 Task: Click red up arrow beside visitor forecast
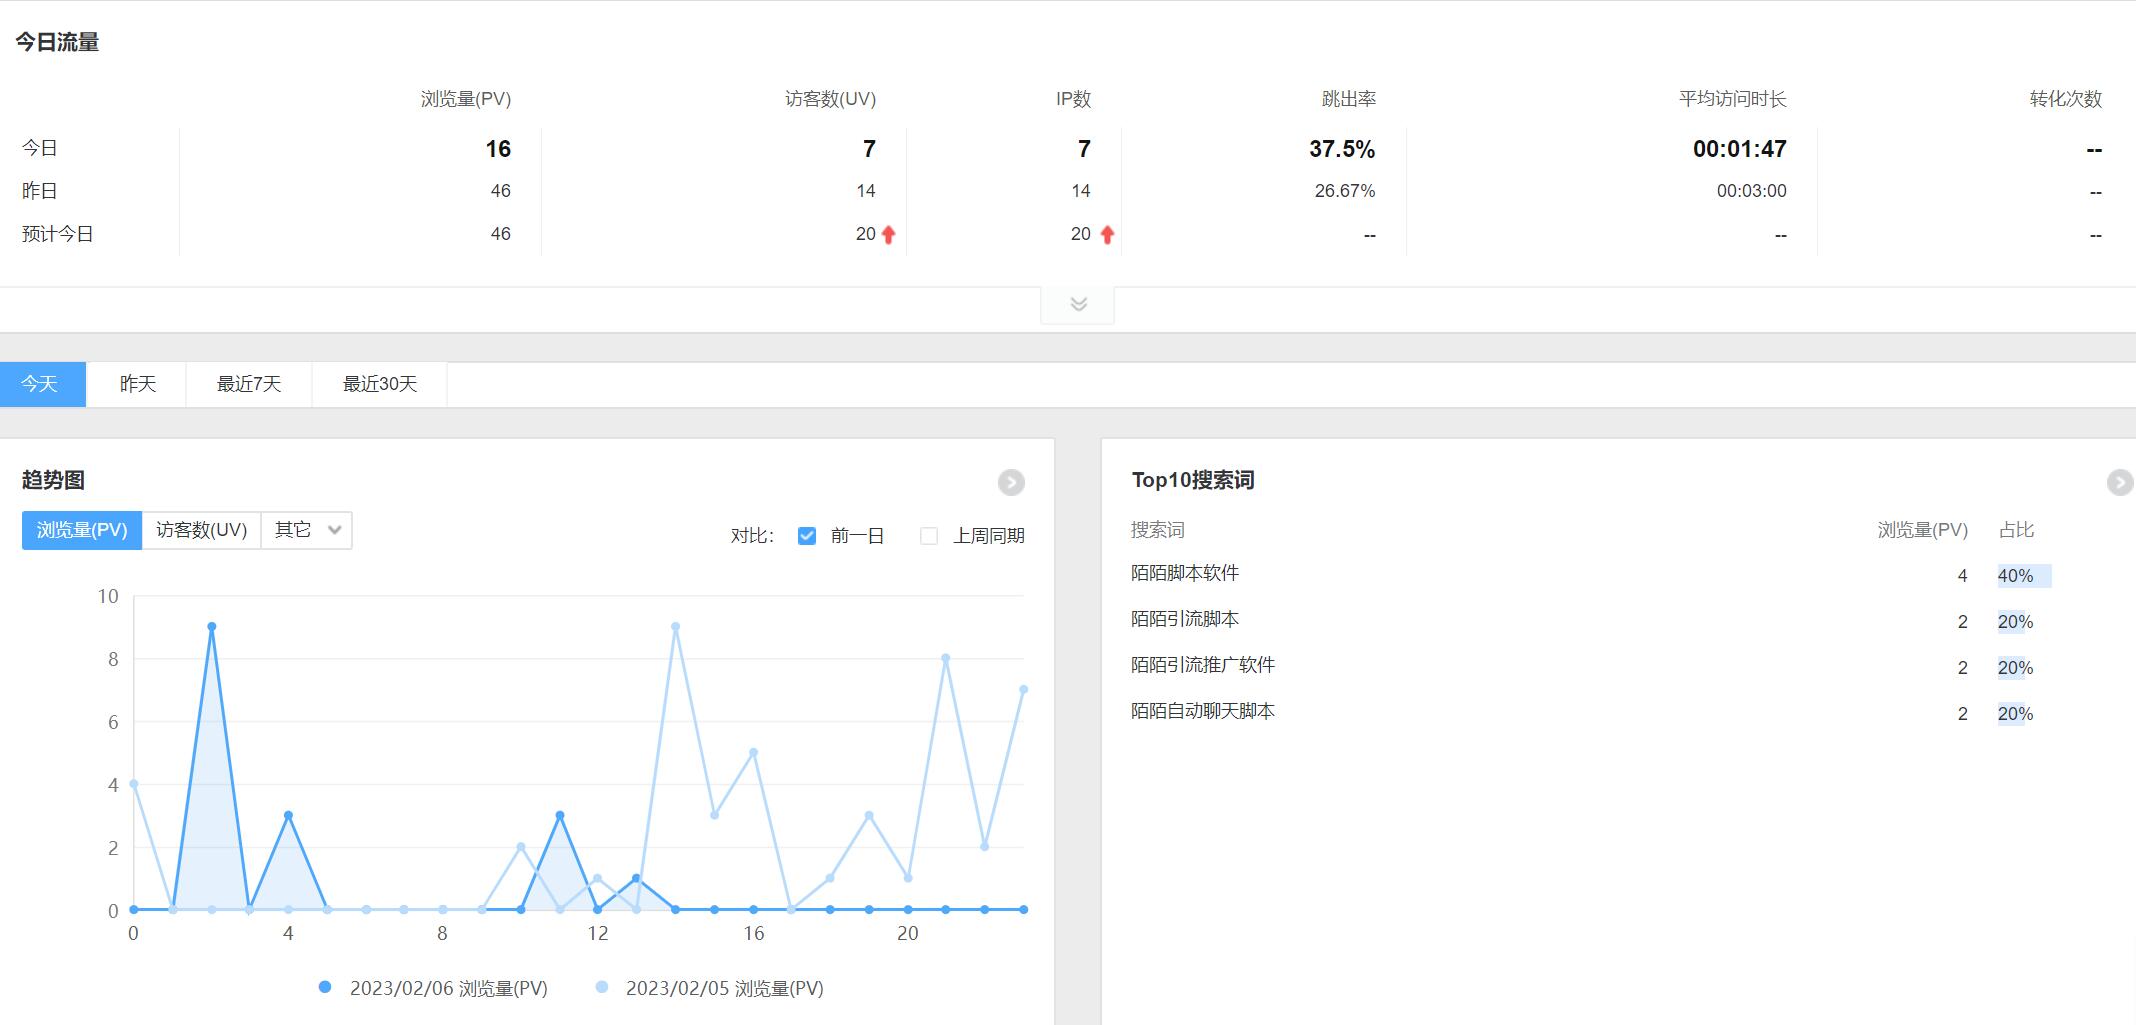[x=888, y=235]
